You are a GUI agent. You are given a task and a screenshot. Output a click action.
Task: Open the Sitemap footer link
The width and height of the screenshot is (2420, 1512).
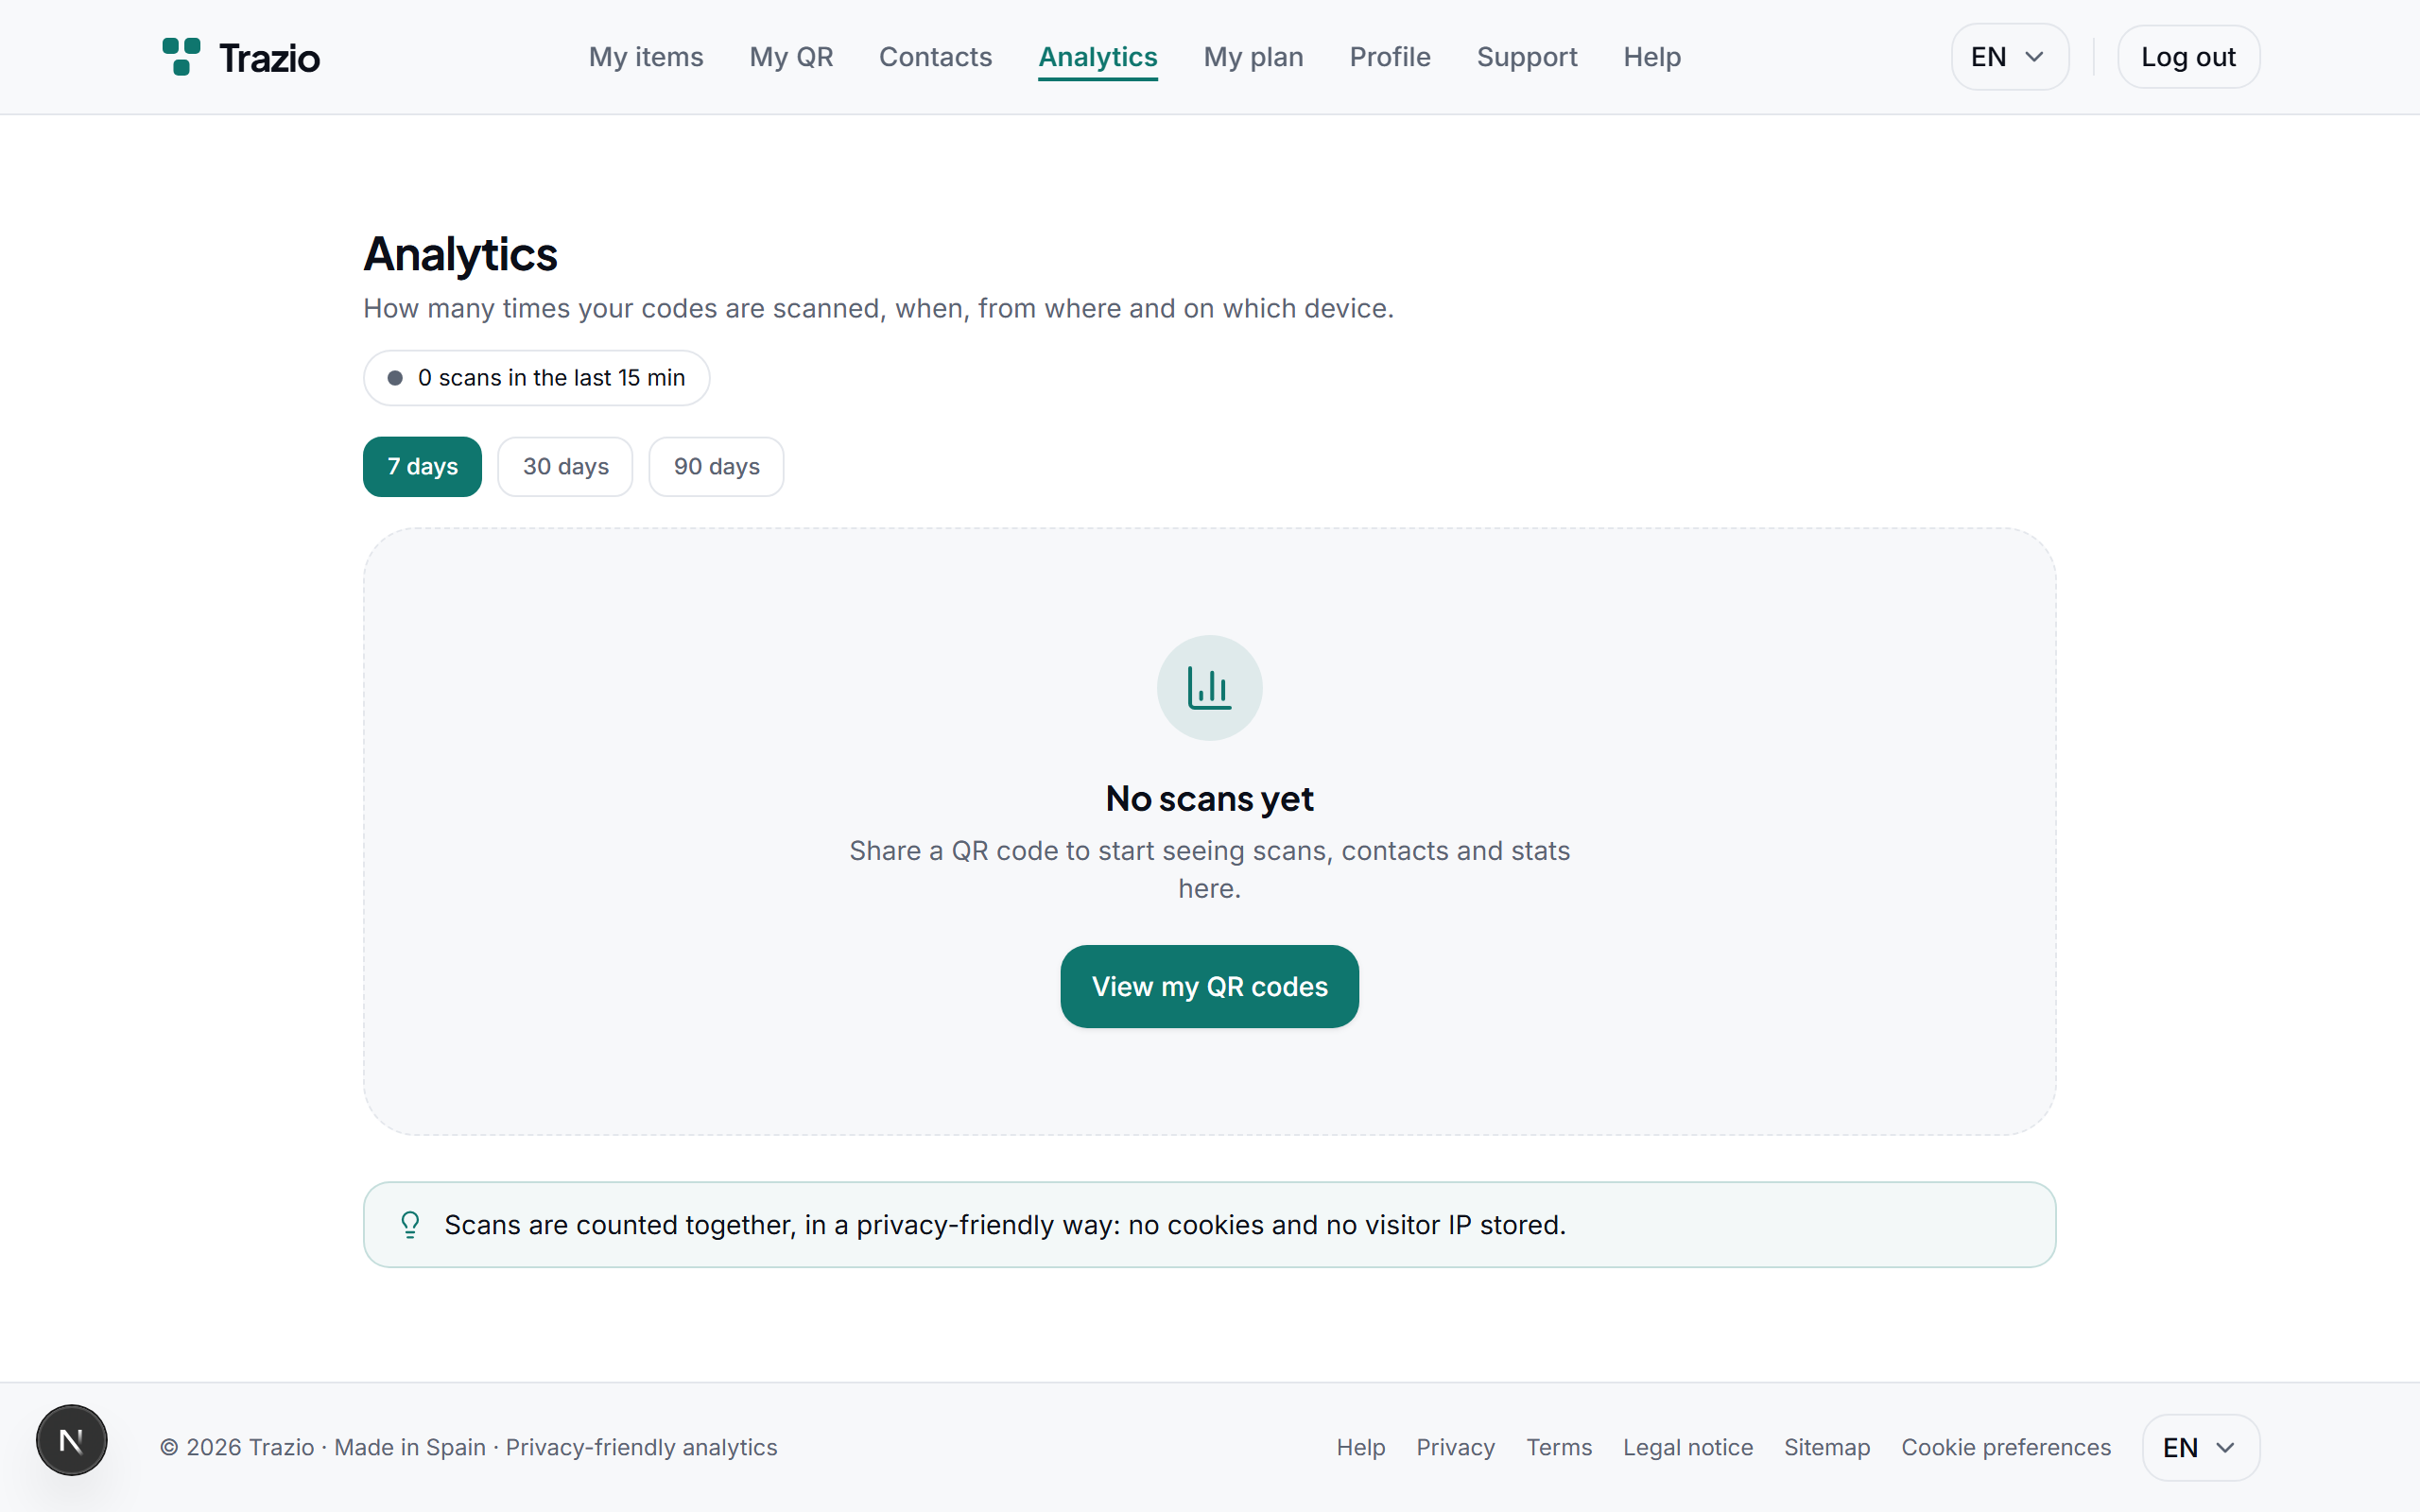click(1827, 1447)
